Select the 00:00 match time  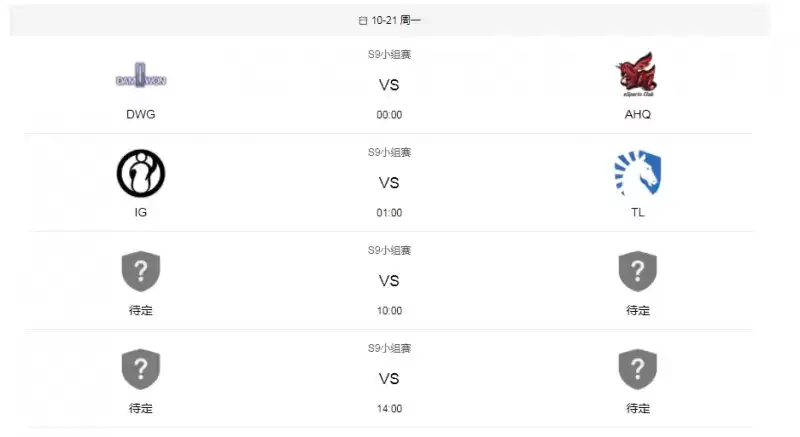389,115
